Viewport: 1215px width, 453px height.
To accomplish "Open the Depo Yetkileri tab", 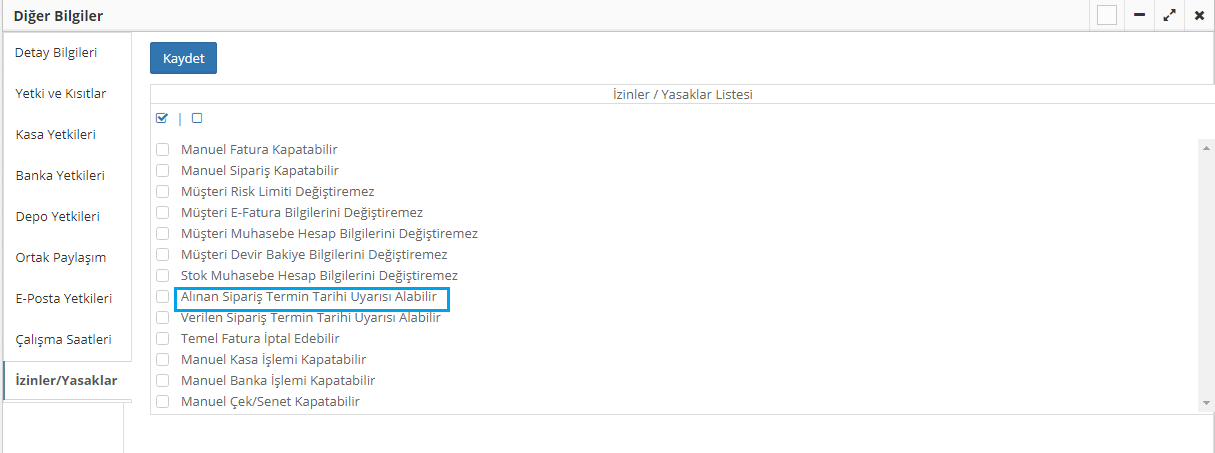I will pyautogui.click(x=57, y=216).
